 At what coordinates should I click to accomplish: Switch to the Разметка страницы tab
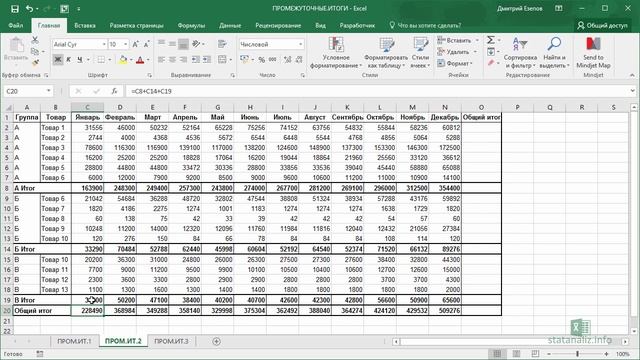click(x=136, y=25)
